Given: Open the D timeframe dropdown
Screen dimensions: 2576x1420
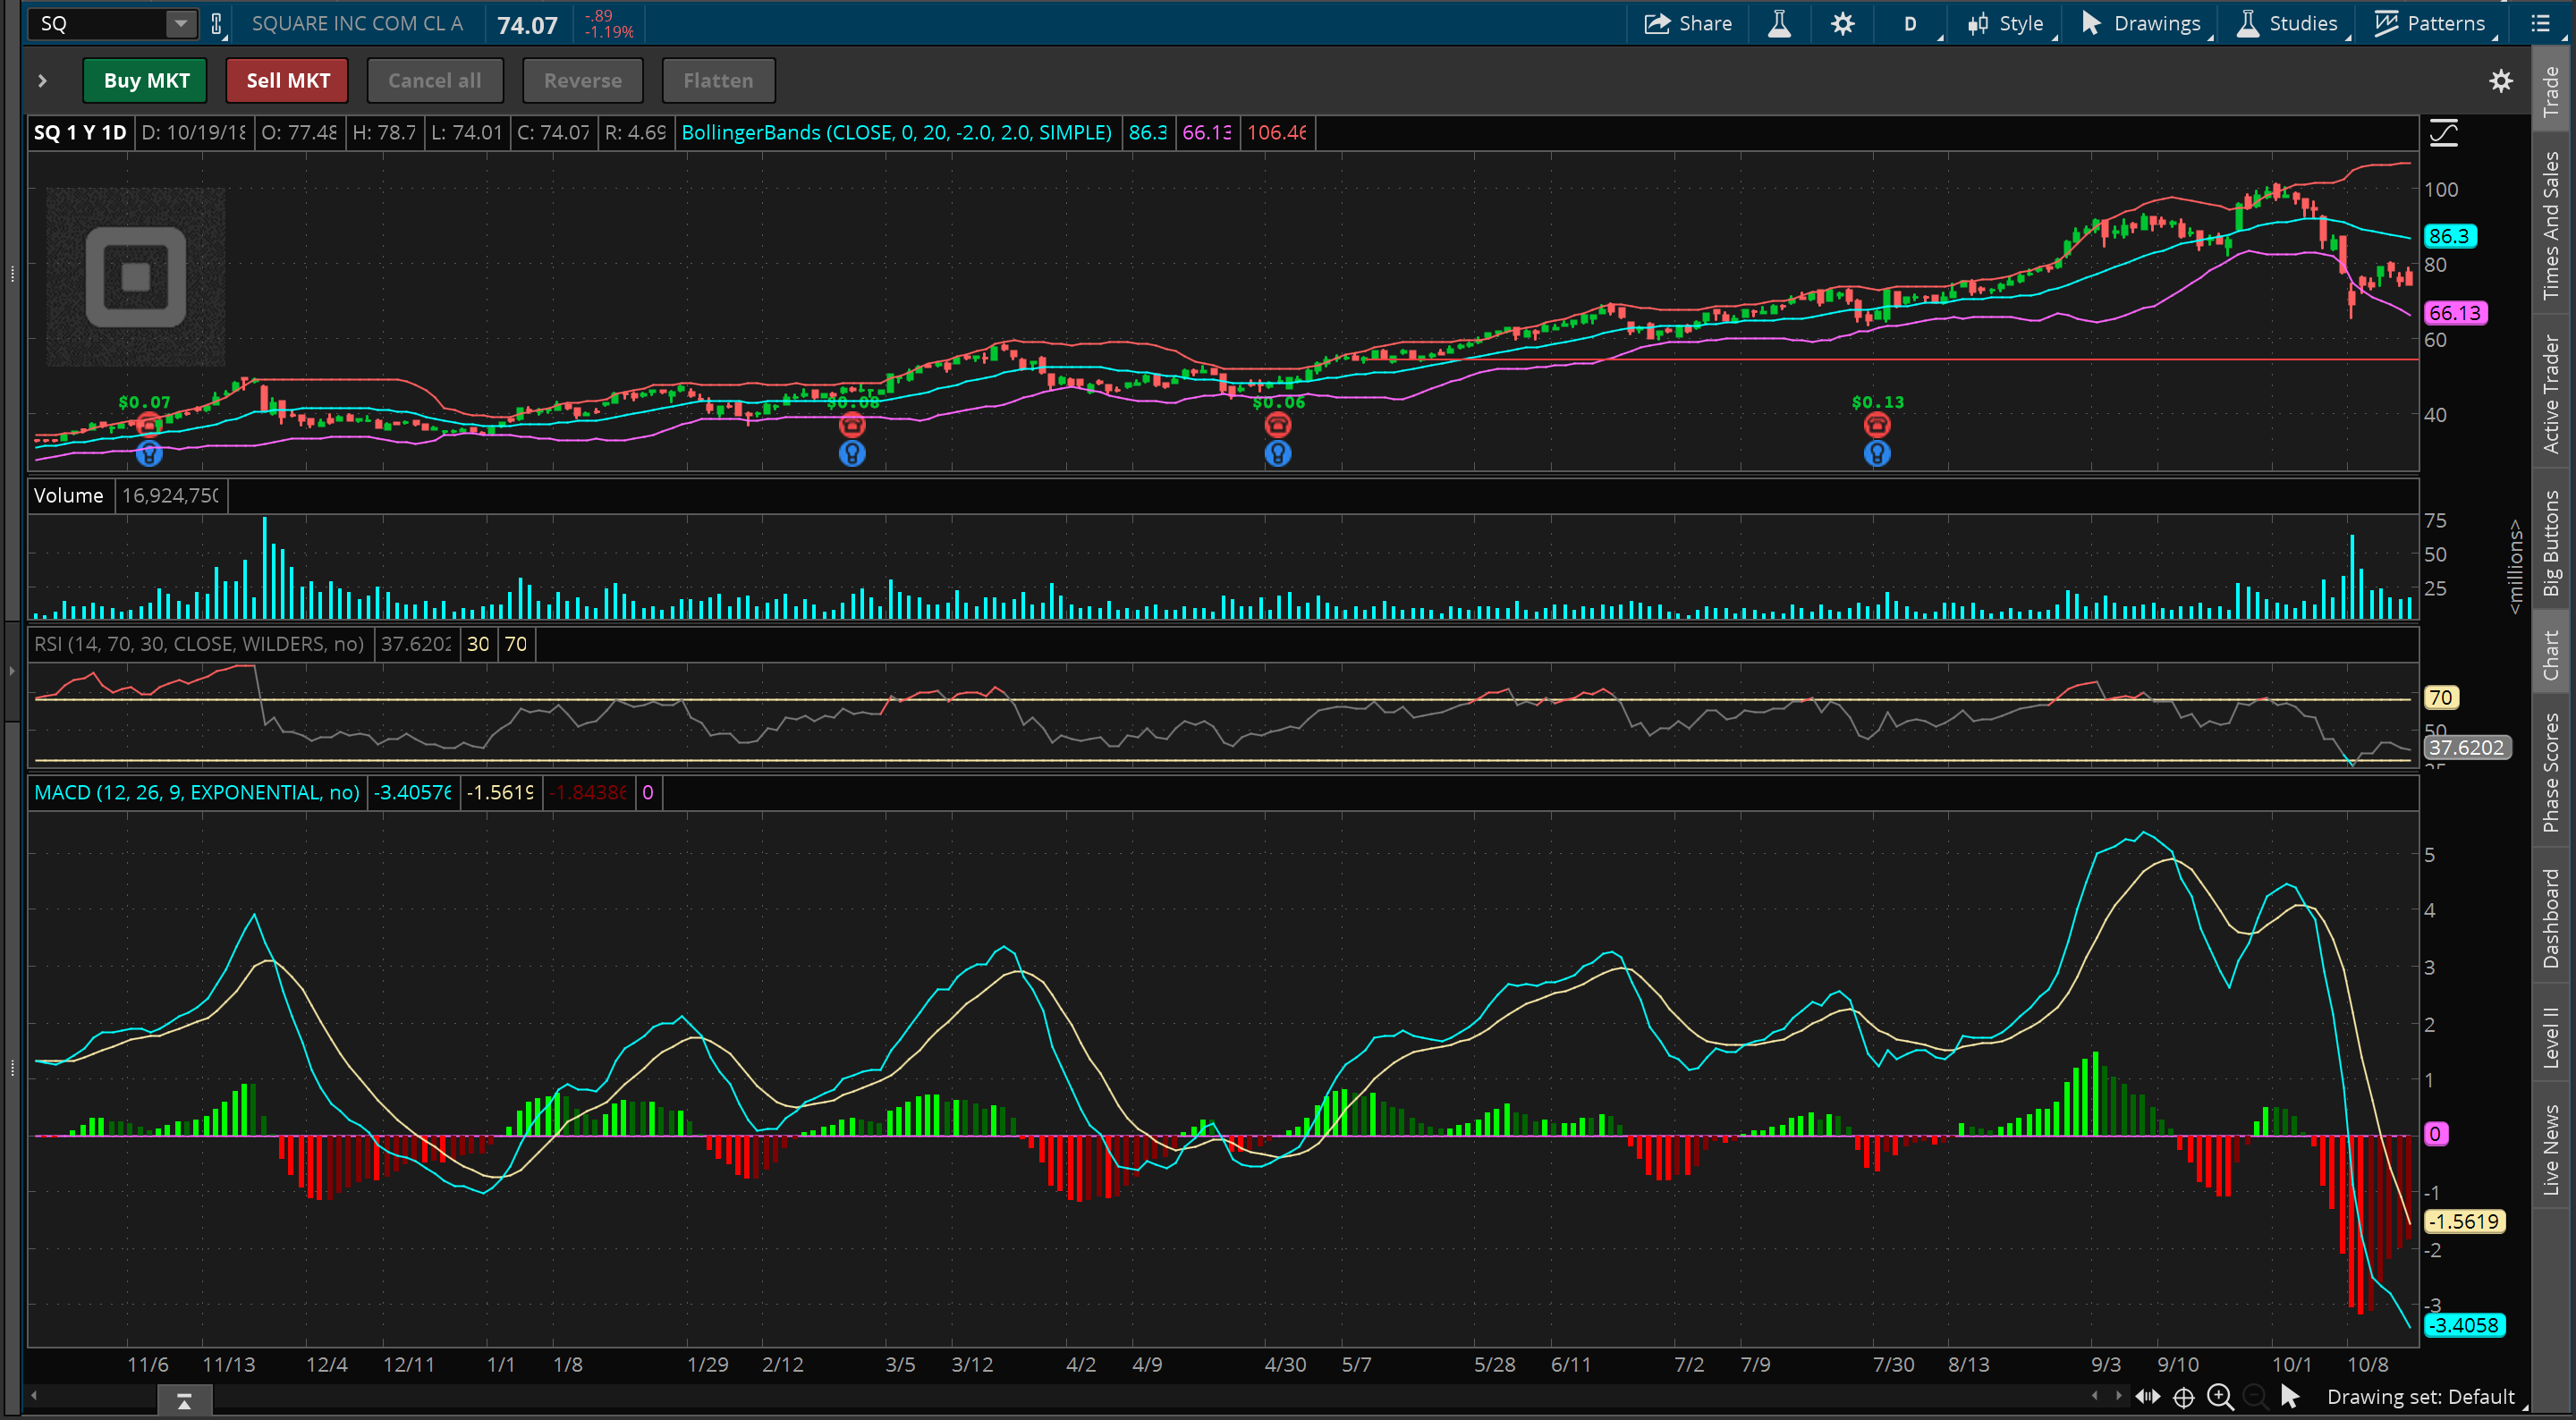Looking at the screenshot, I should pyautogui.click(x=1910, y=24).
